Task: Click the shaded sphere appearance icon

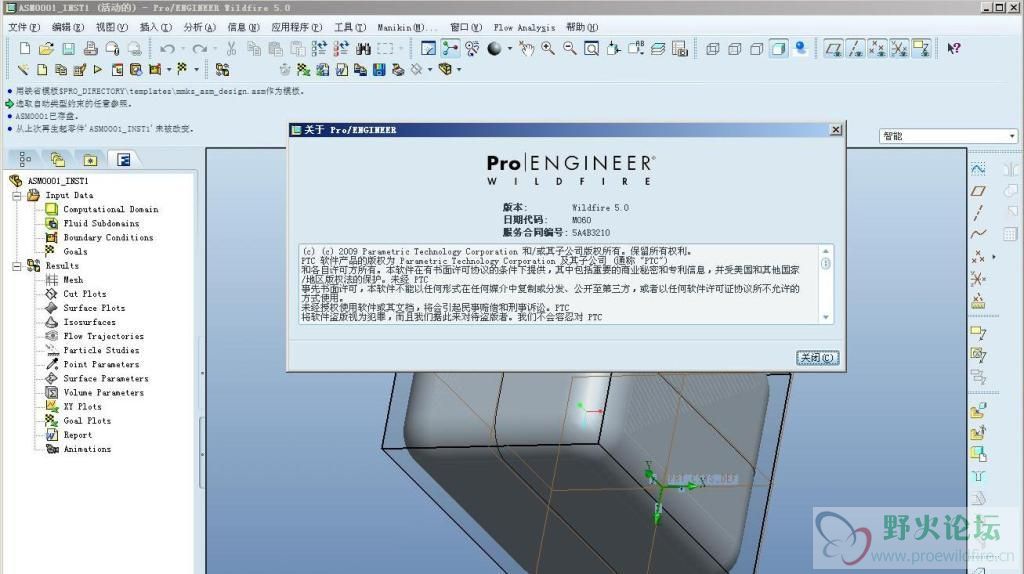Action: (x=494, y=48)
